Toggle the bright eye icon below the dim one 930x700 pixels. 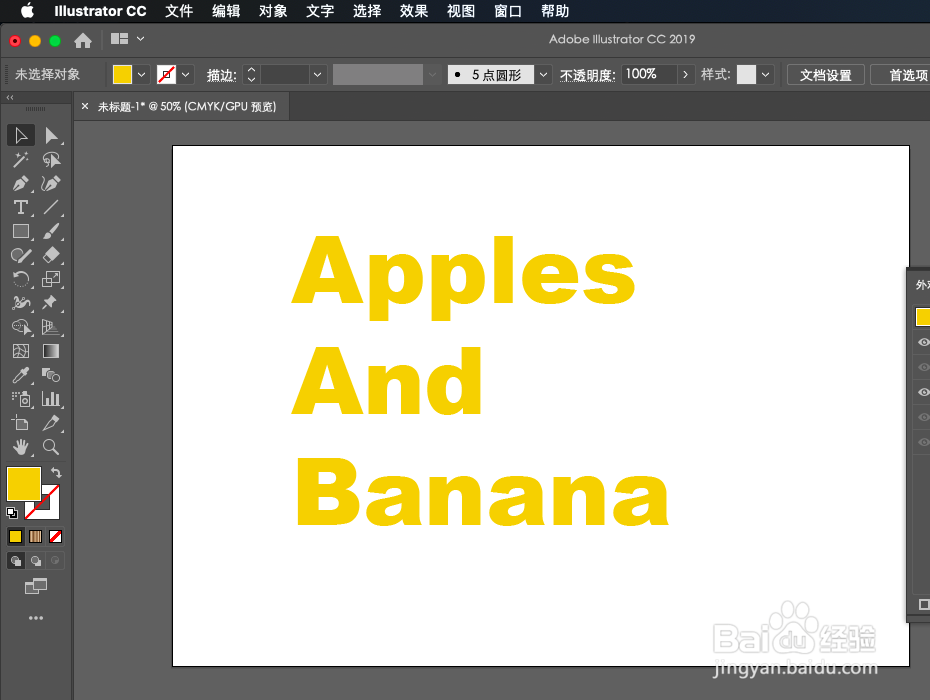tap(923, 392)
